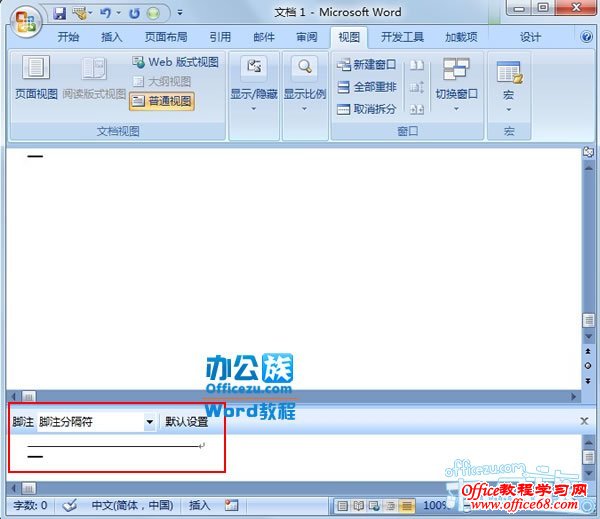Click the blue redo/repeat circular arrow
The width and height of the screenshot is (600, 519).
pyautogui.click(x=134, y=13)
